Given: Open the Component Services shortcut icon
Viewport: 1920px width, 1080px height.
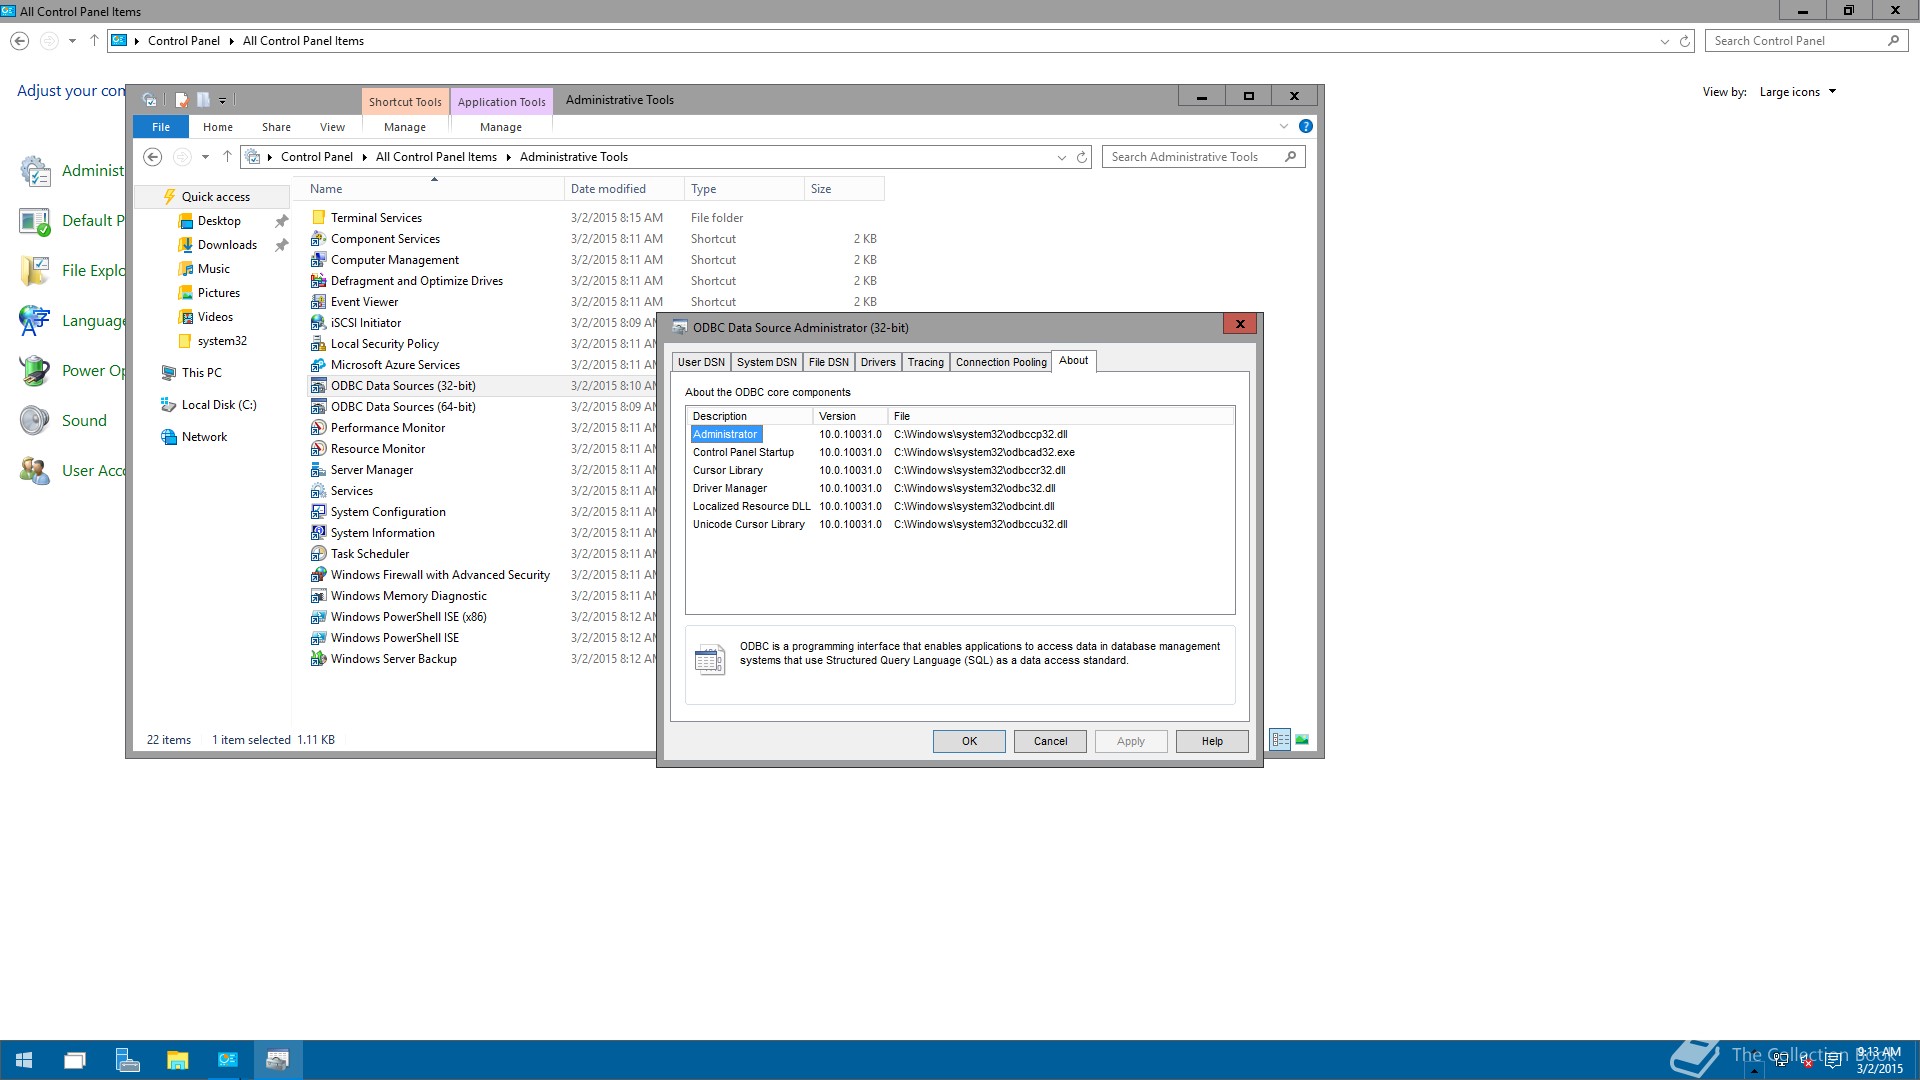Looking at the screenshot, I should pyautogui.click(x=318, y=239).
